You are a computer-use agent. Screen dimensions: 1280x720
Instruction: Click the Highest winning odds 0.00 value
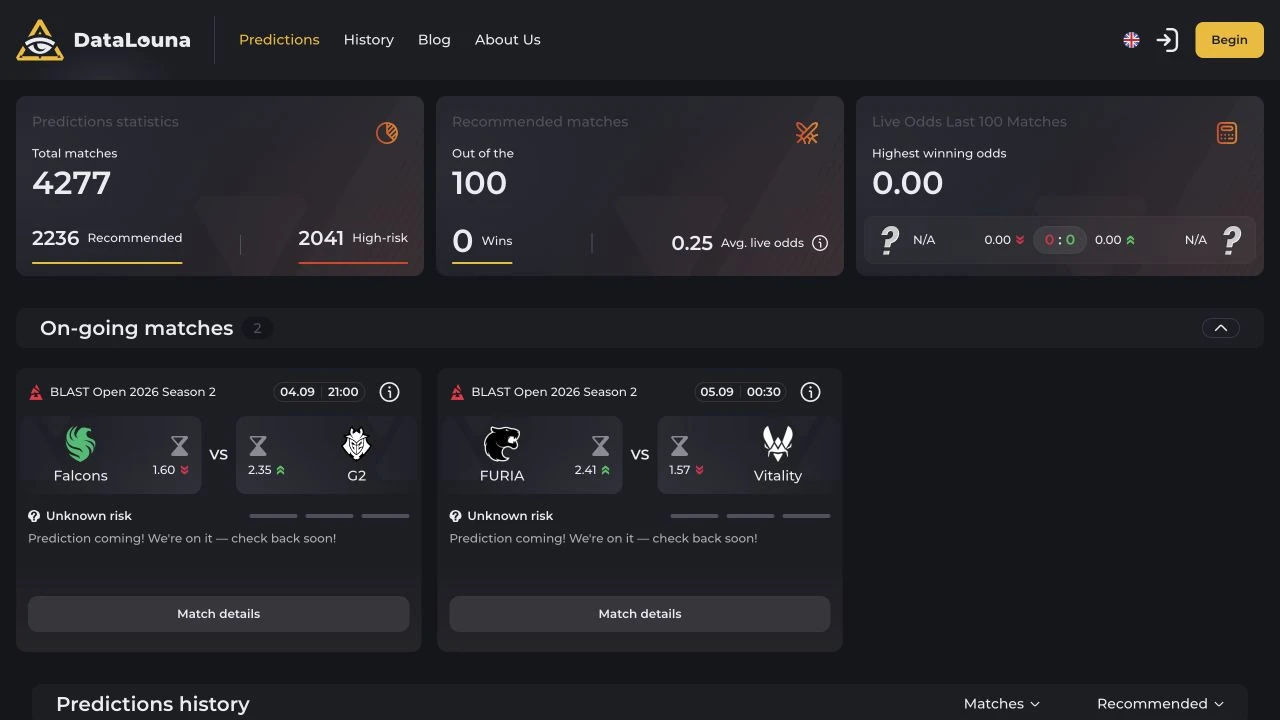[907, 183]
